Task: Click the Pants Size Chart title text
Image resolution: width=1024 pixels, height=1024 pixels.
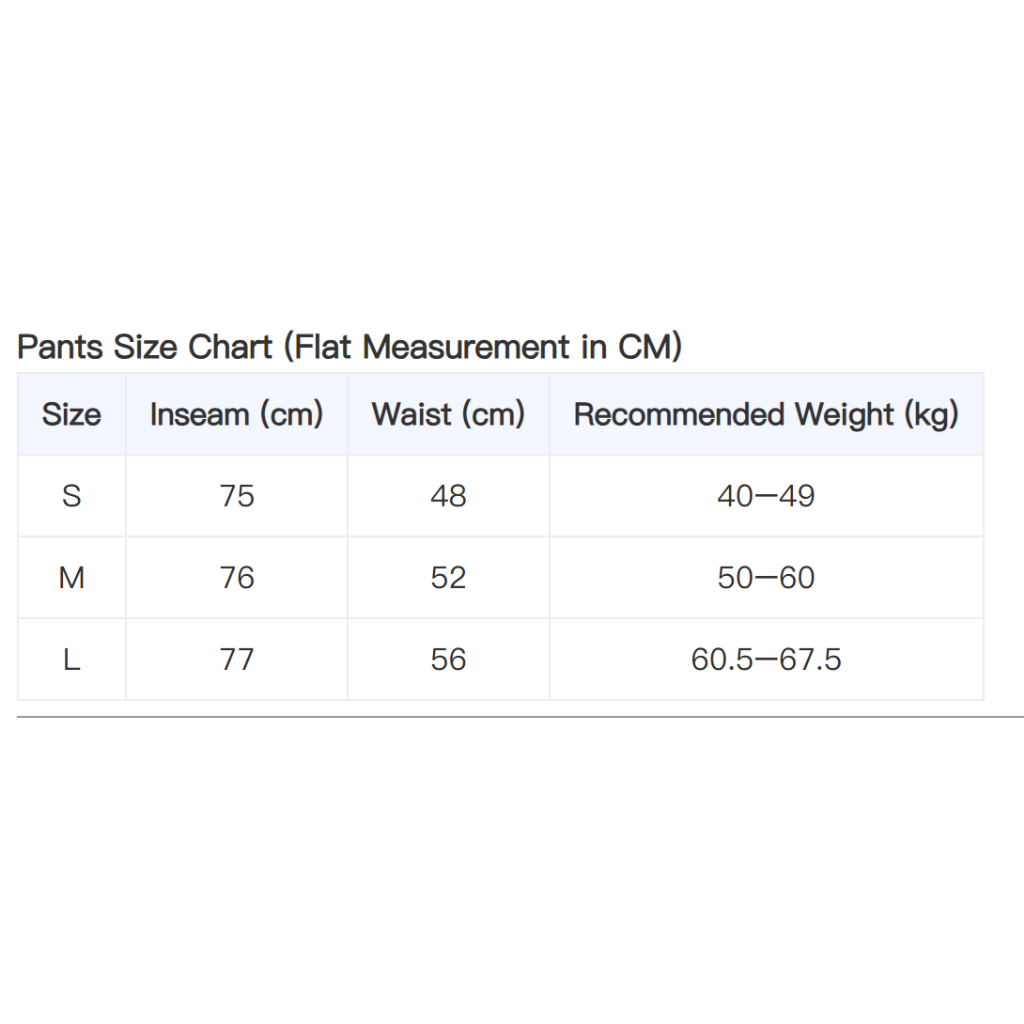Action: click(x=349, y=347)
